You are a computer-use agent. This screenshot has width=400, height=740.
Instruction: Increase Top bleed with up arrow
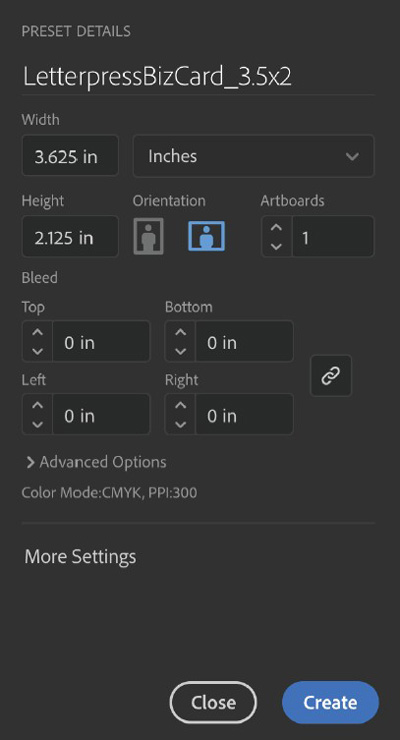[38, 332]
